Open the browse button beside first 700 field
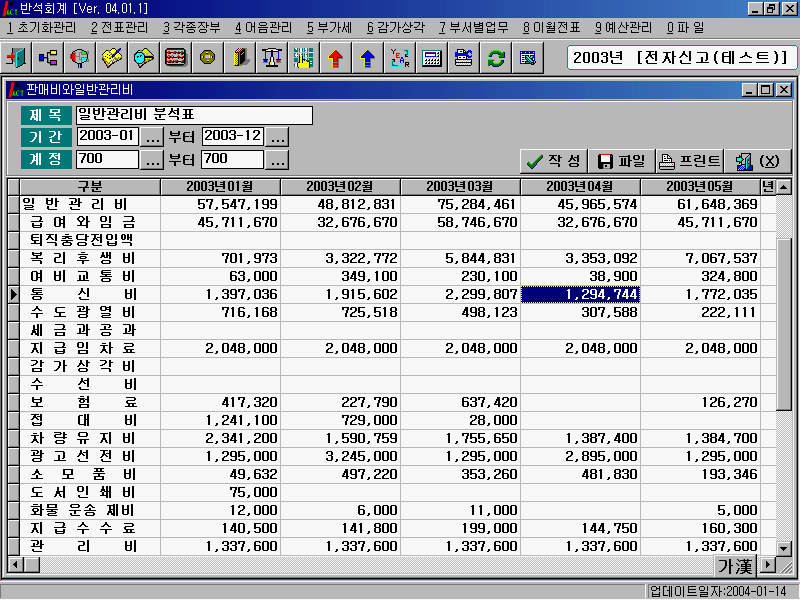This screenshot has width=800, height=600. pyautogui.click(x=152, y=160)
